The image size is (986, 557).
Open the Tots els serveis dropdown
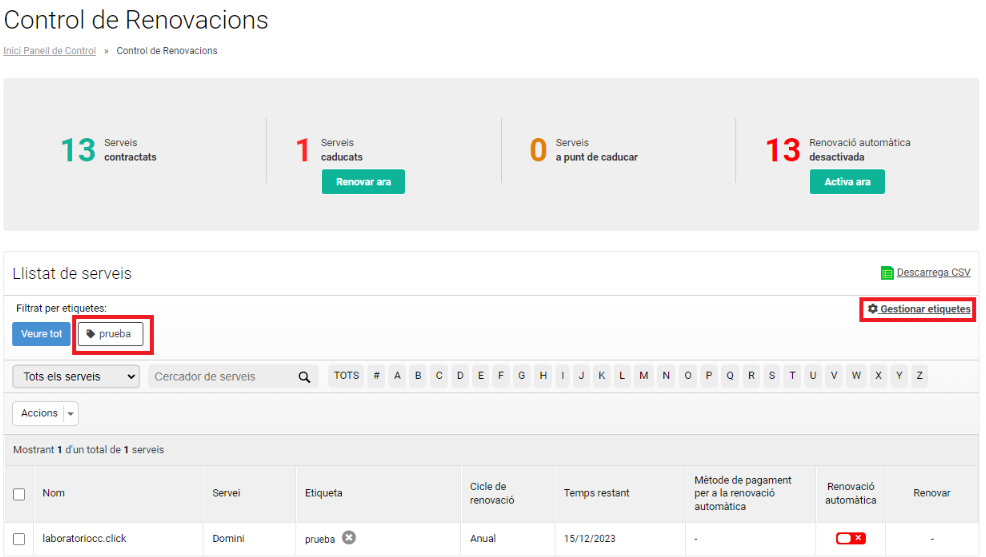pos(76,377)
